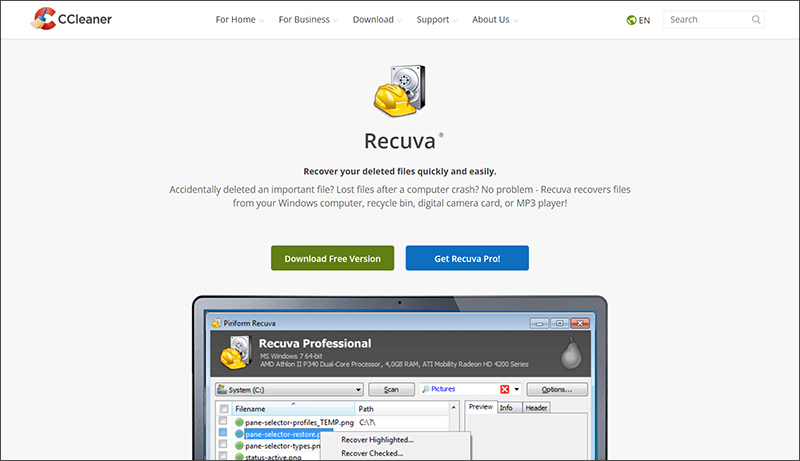This screenshot has width=800, height=461.
Task: Select the status-active.png row
Action: point(273,456)
